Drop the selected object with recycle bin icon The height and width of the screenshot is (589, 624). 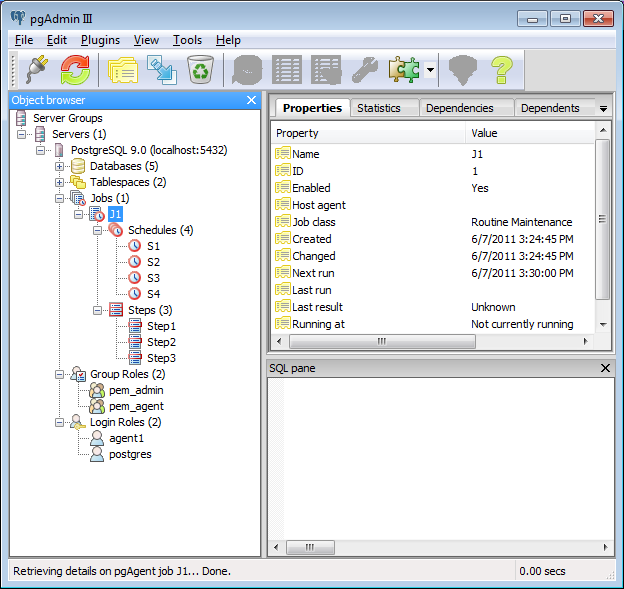coord(201,69)
